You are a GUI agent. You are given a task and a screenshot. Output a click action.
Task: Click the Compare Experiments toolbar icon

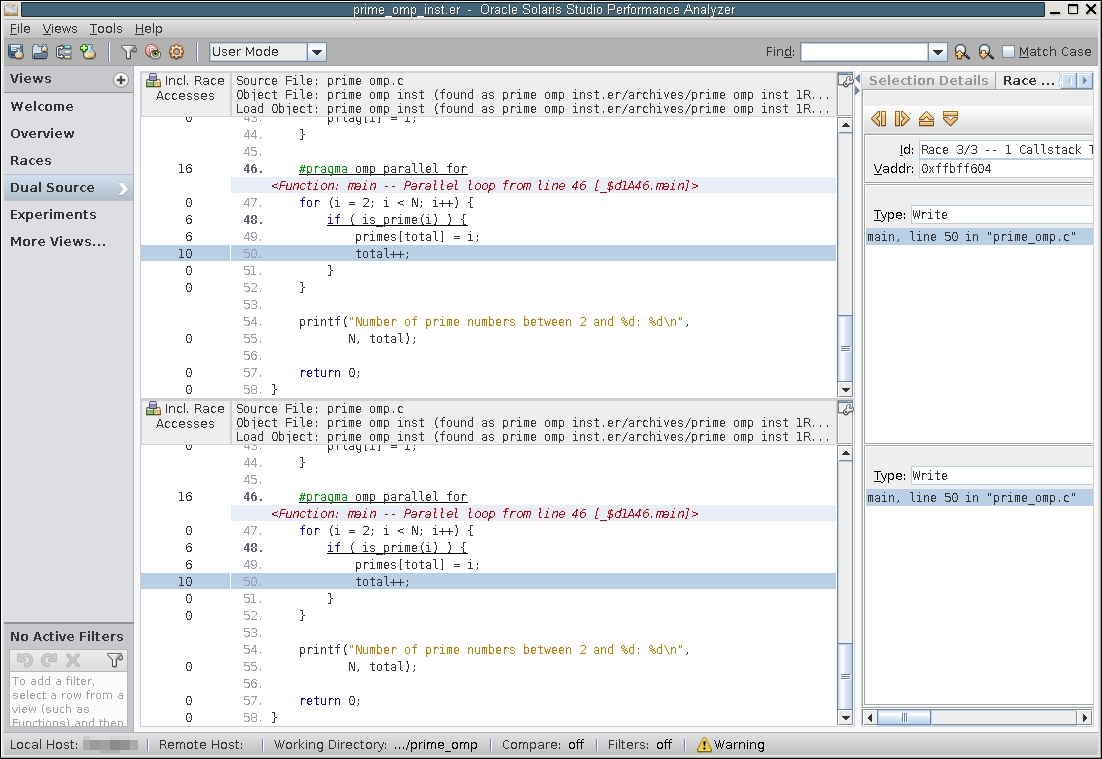pyautogui.click(x=64, y=52)
